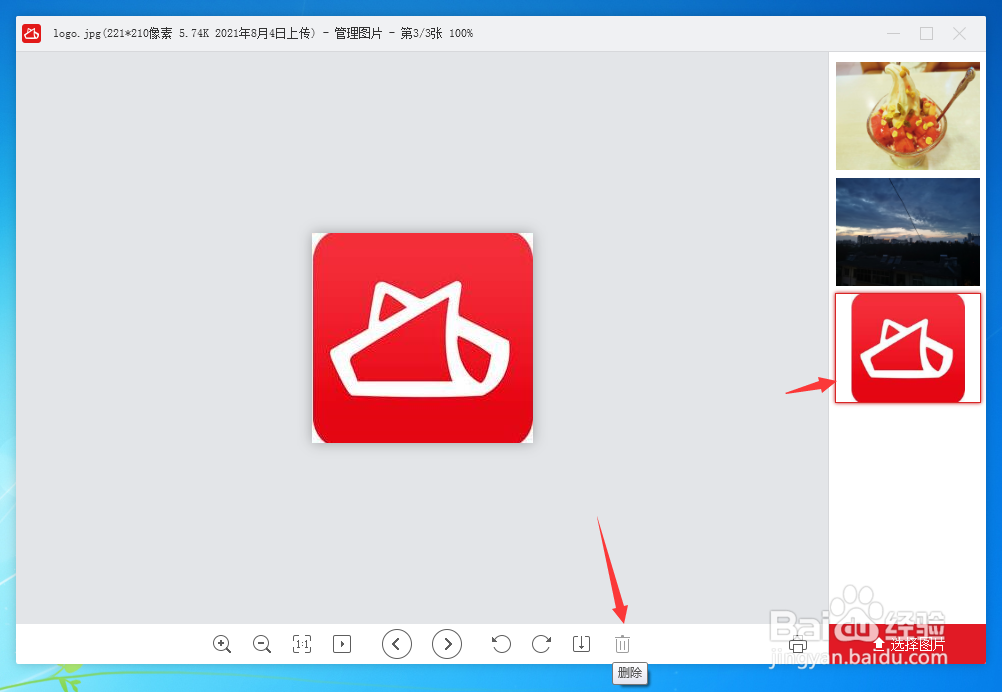Minimize the image manager window
Screen dimensions: 1002x692
click(x=893, y=33)
